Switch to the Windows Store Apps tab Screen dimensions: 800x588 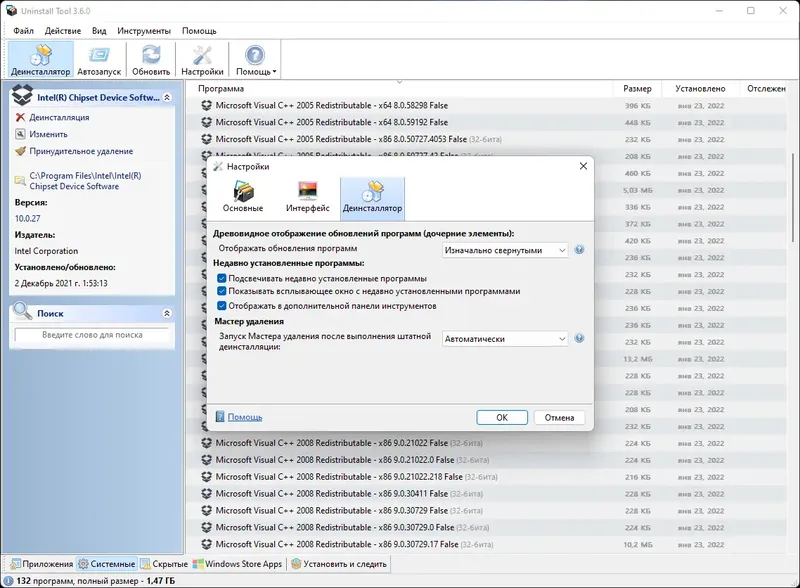(237, 564)
